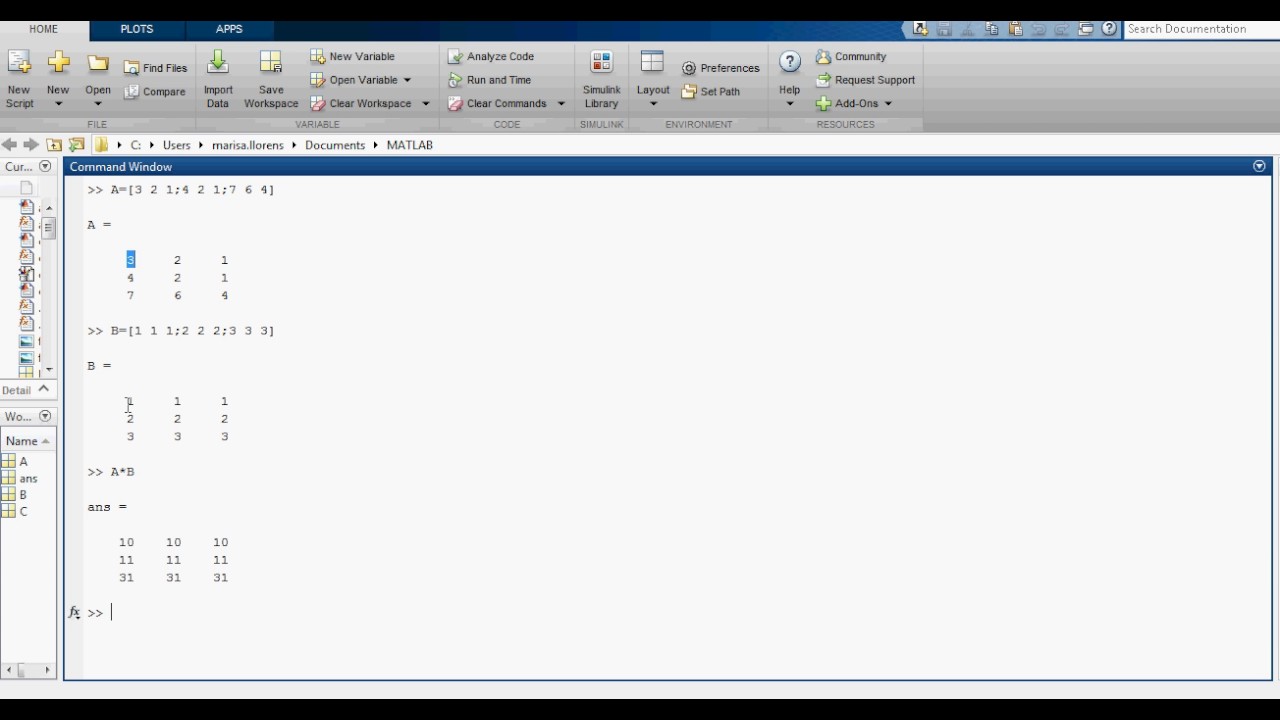The width and height of the screenshot is (1280, 720).
Task: Open Workspace panel actions menu
Action: pyautogui.click(x=45, y=416)
